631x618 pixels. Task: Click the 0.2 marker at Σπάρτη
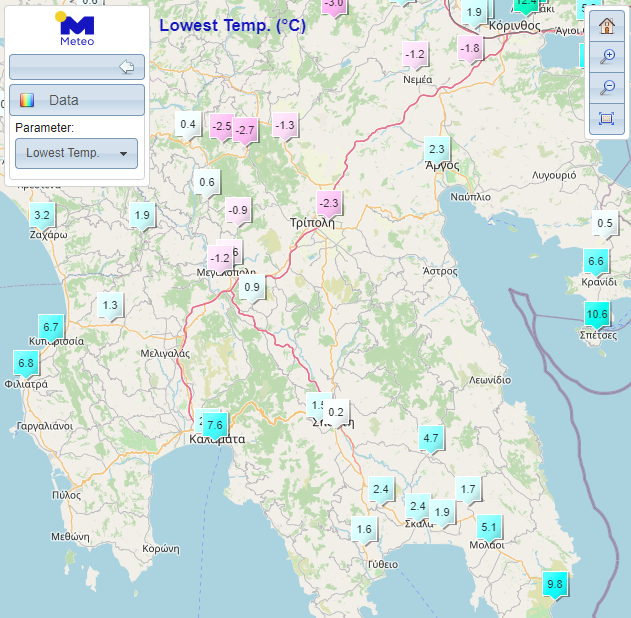coord(336,414)
